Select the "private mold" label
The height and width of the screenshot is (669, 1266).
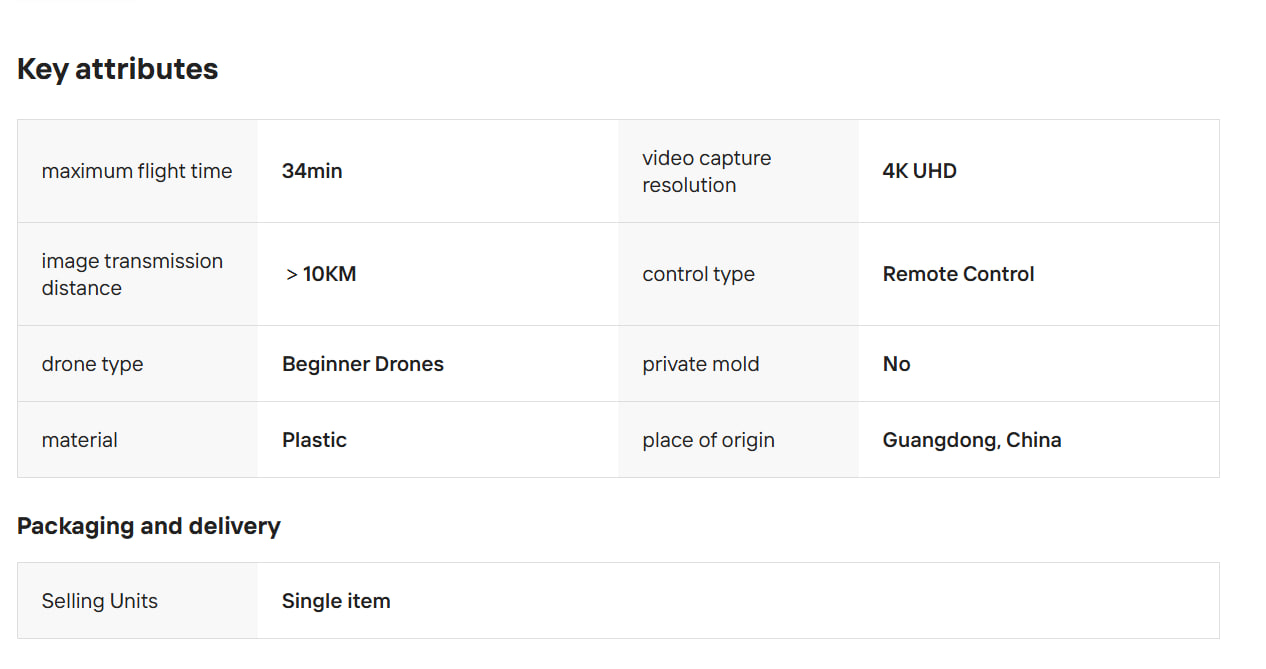[x=700, y=364]
